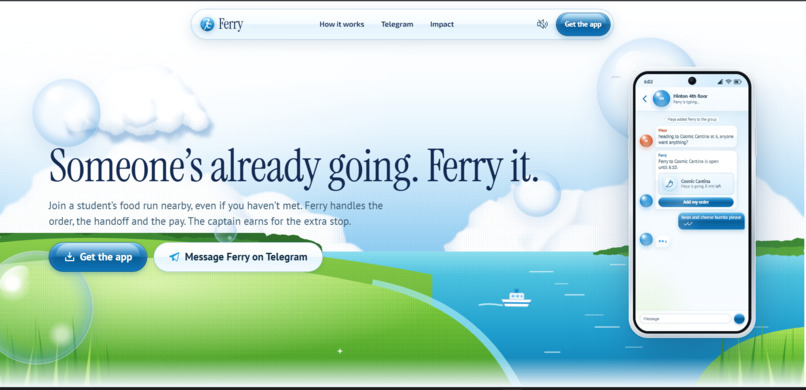Open the Impact nav link
Viewport: 806px width, 390px height.
(442, 24)
